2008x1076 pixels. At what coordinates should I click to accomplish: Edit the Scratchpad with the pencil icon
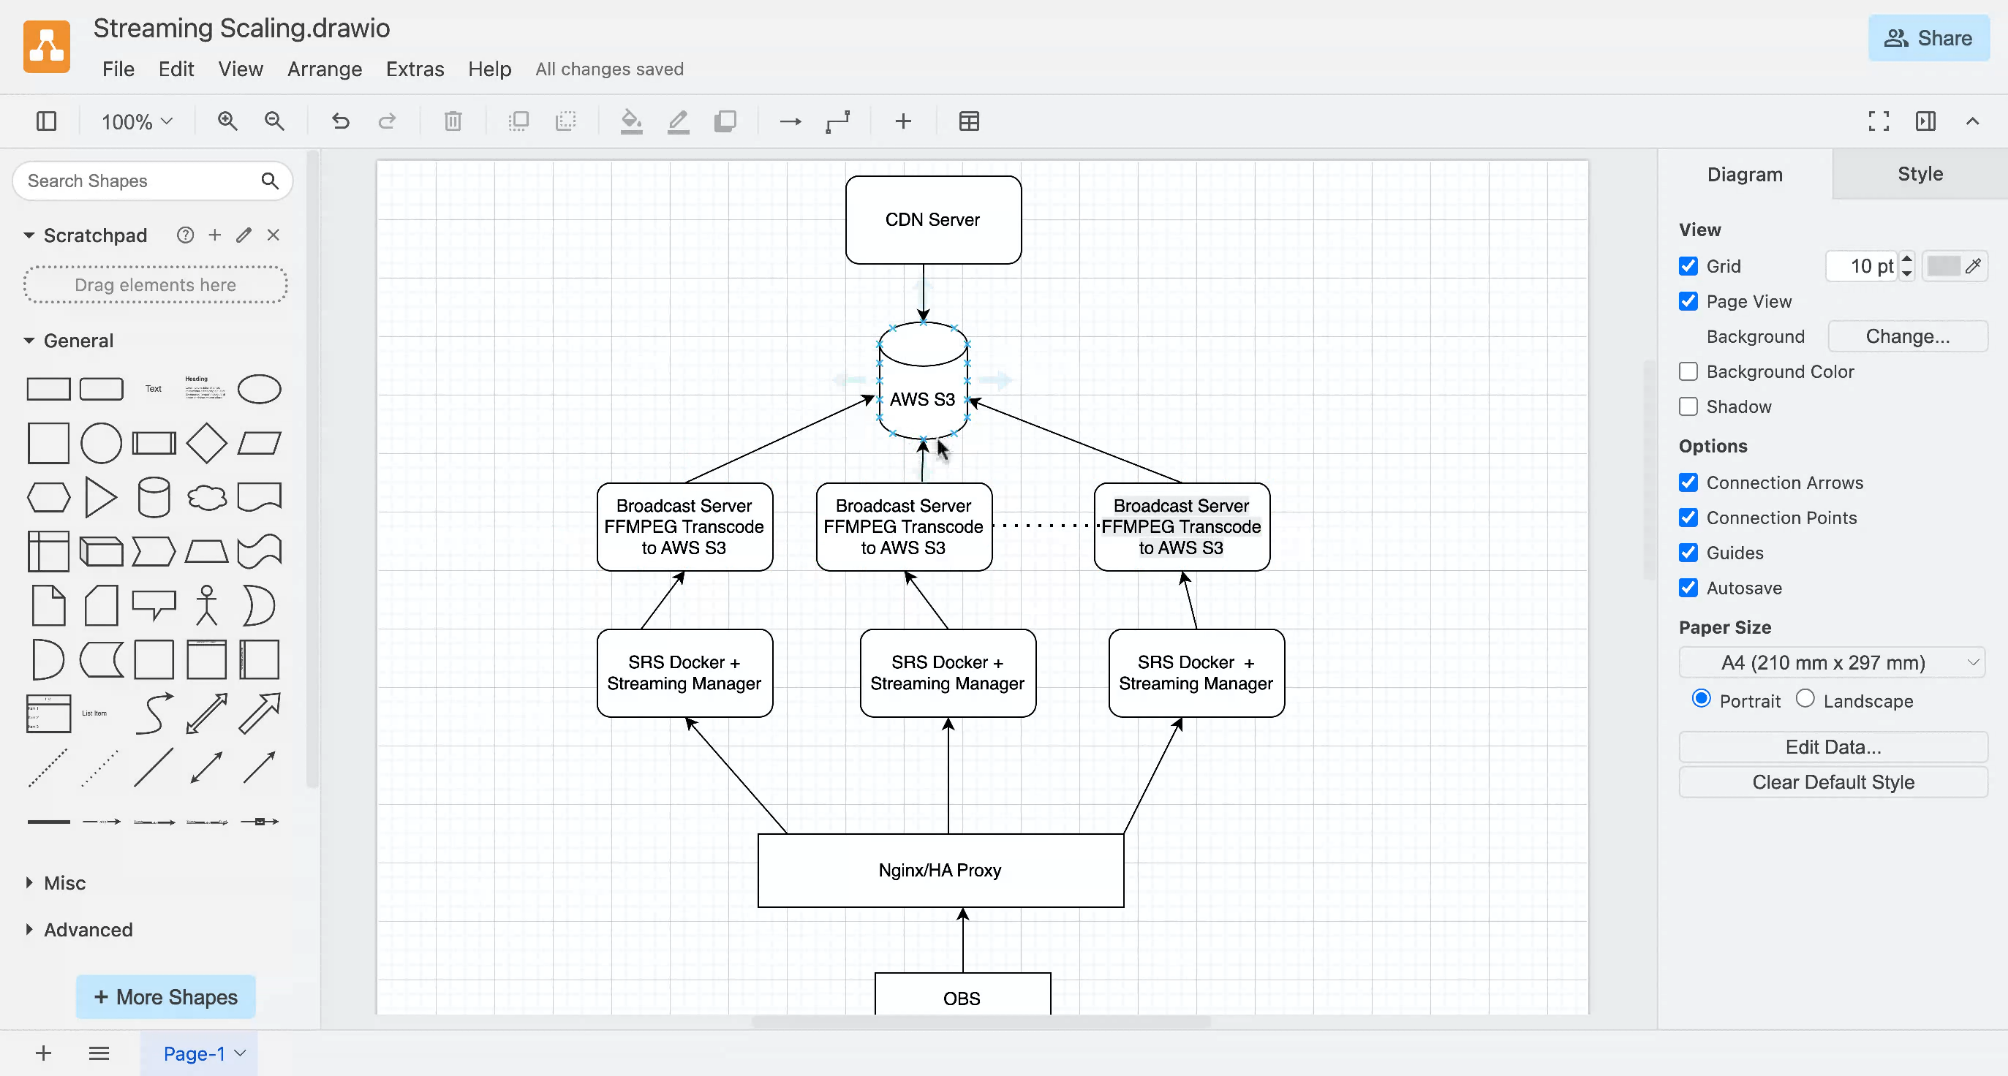[243, 235]
